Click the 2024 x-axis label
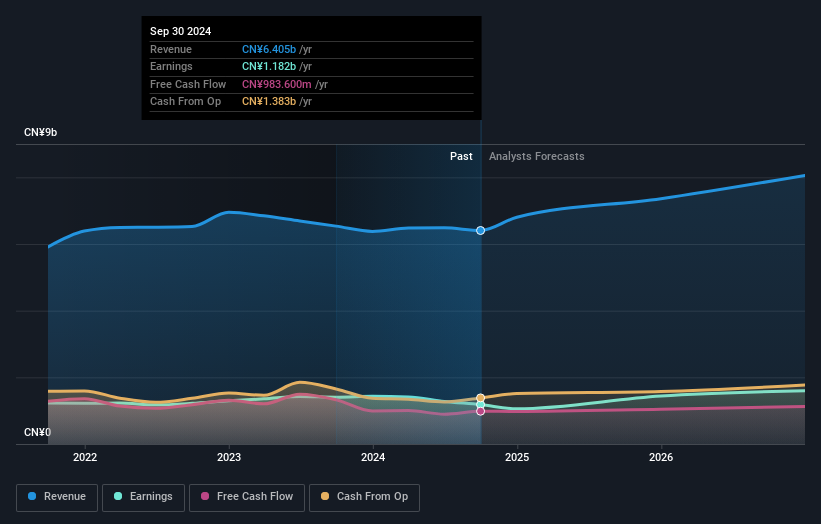 [373, 457]
